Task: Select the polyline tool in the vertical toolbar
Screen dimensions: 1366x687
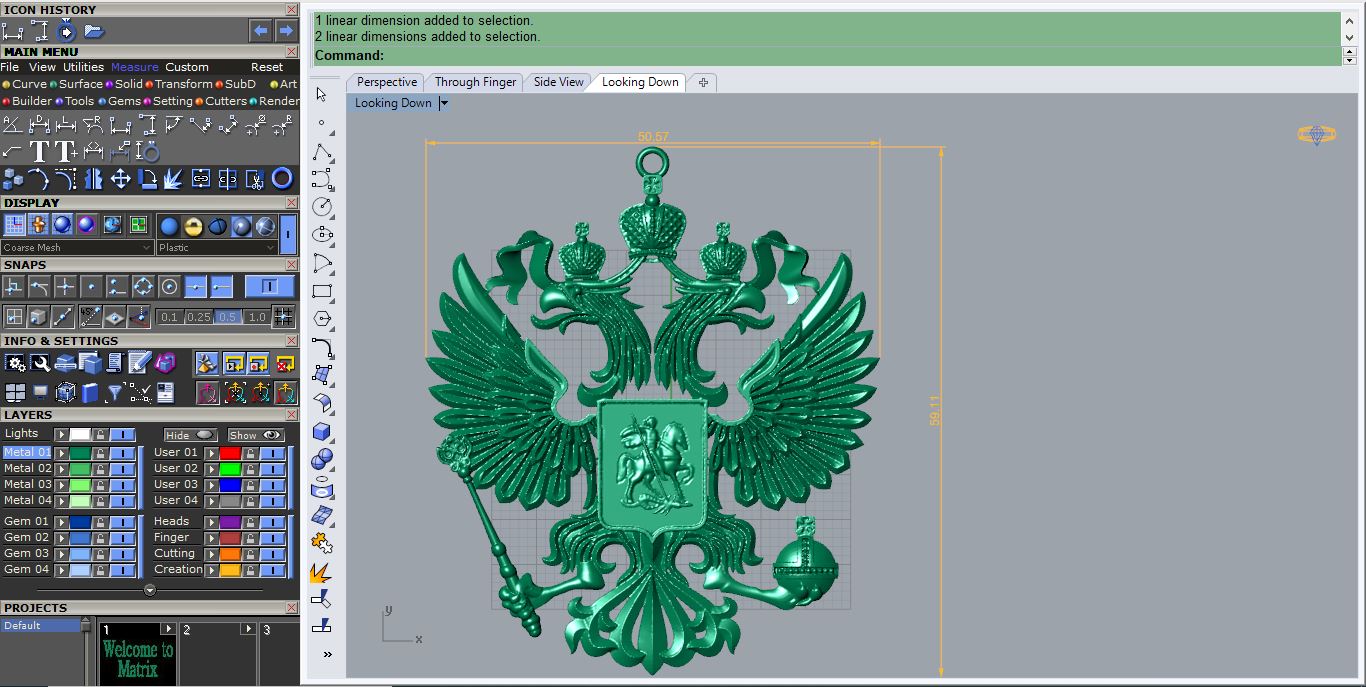Action: tap(322, 152)
